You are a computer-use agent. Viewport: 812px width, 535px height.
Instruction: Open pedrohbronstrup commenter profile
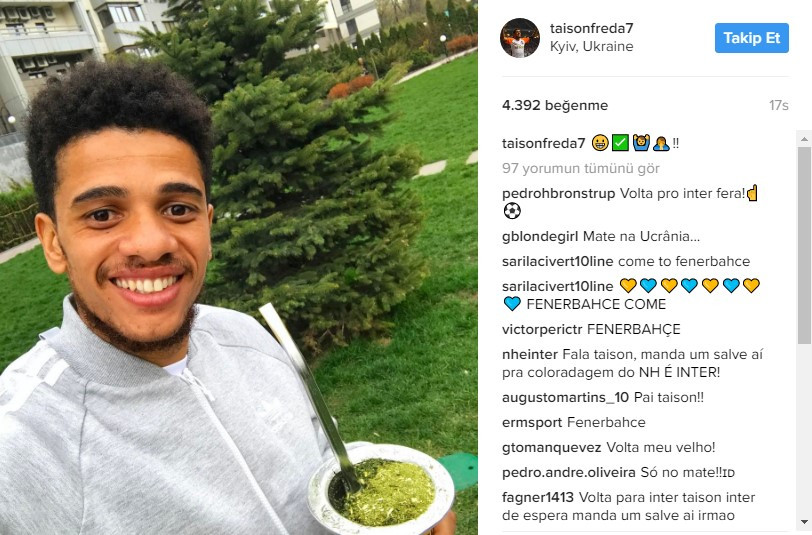pyautogui.click(x=558, y=194)
